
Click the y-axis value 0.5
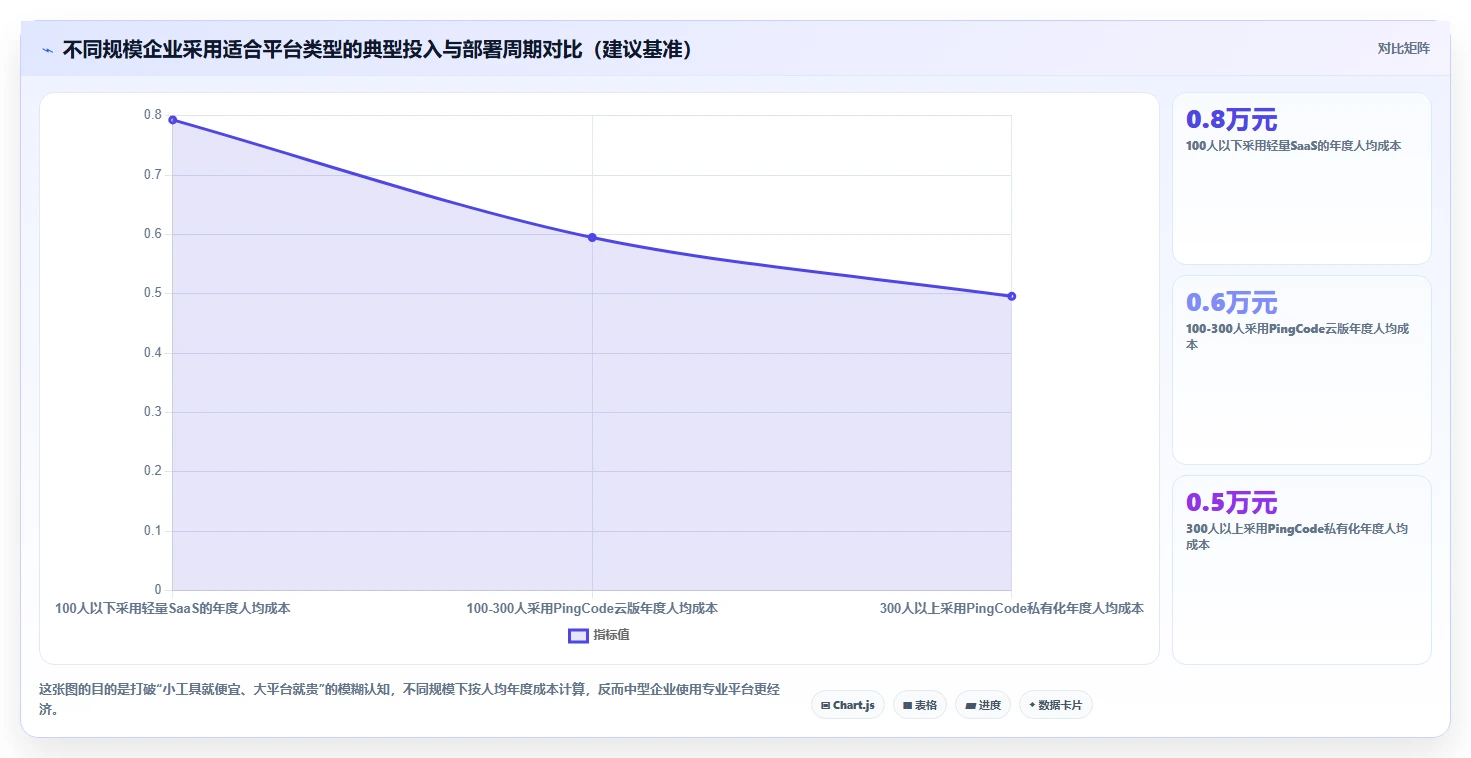[x=152, y=293]
